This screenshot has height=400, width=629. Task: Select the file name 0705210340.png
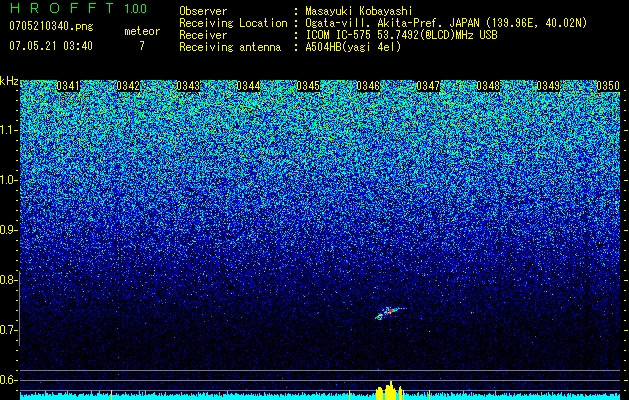point(51,26)
